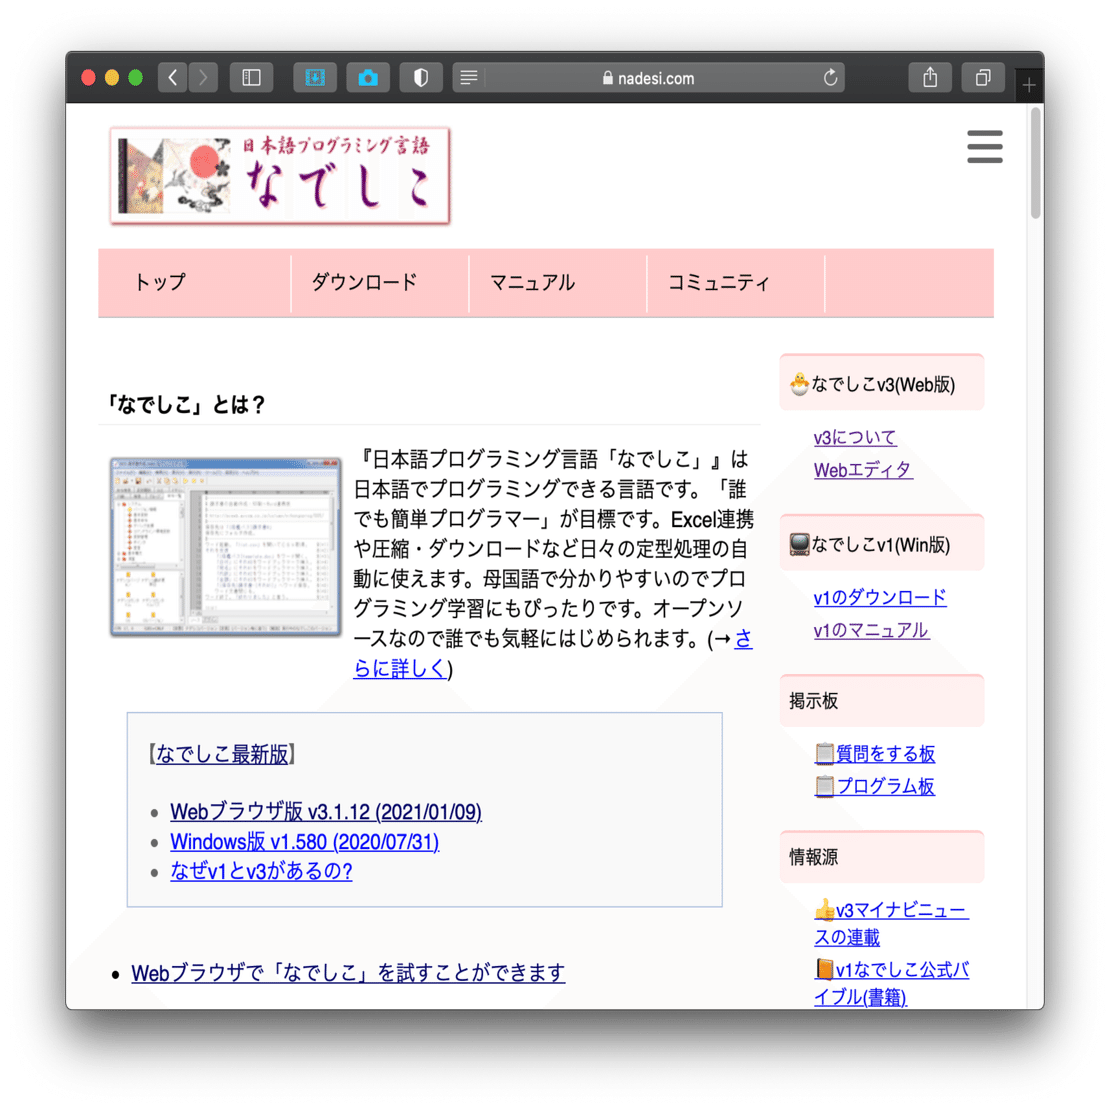This screenshot has width=1110, height=1110.
Task: Open なぜv1とv3があるの? link
Action: pos(261,871)
